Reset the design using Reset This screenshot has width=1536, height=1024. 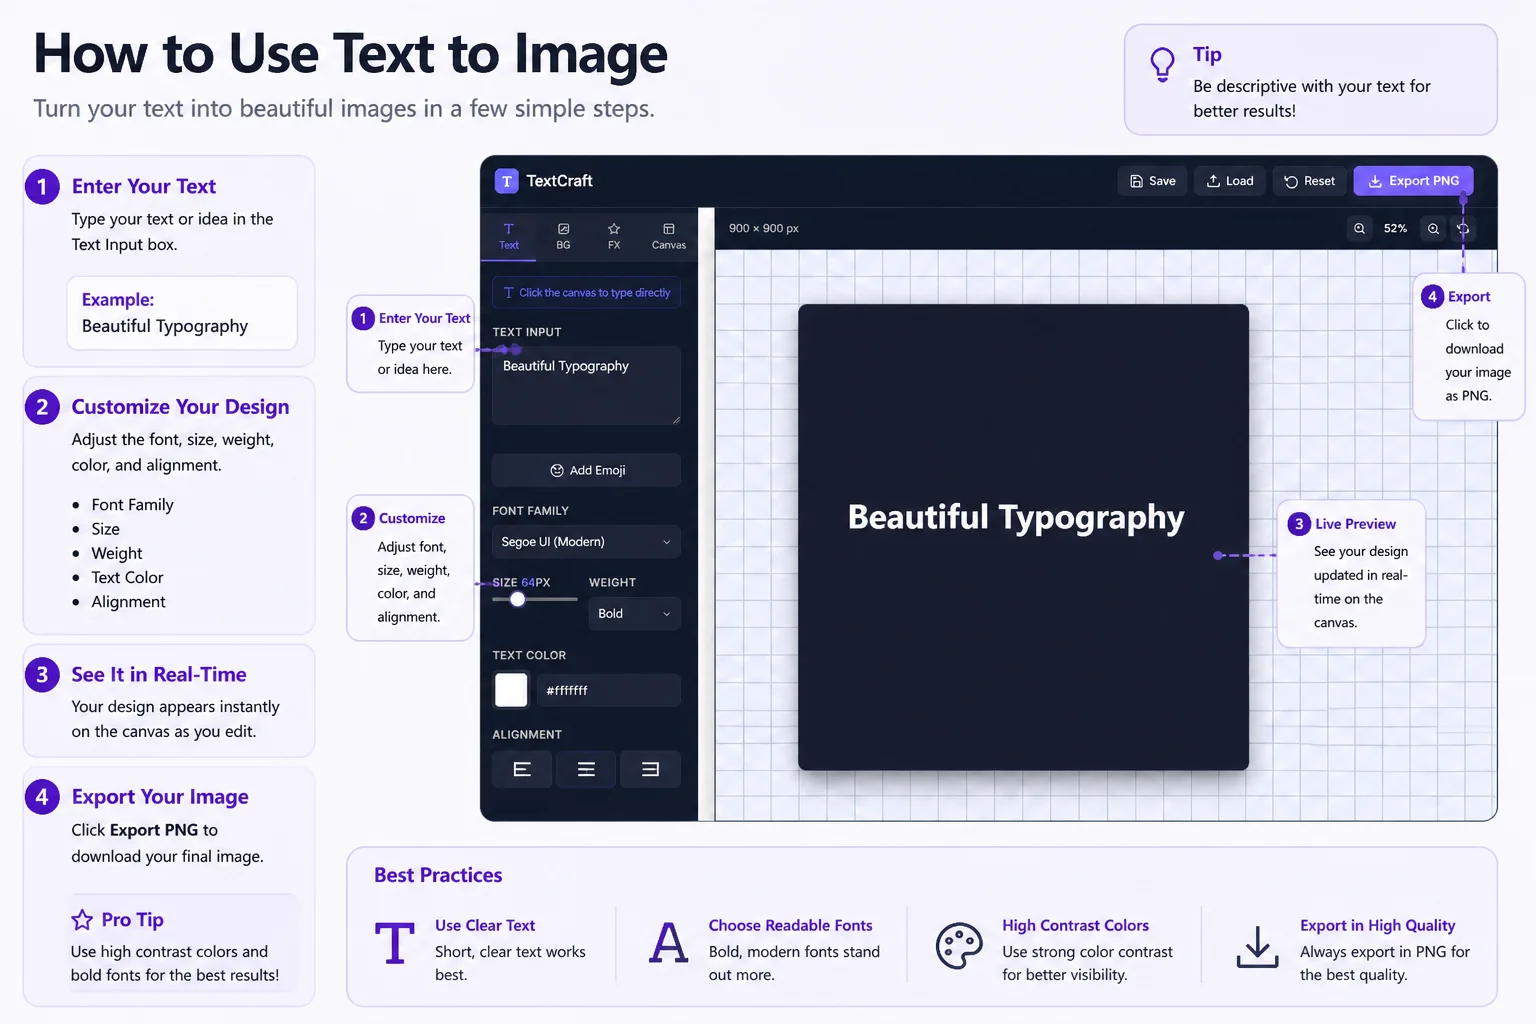point(1309,181)
